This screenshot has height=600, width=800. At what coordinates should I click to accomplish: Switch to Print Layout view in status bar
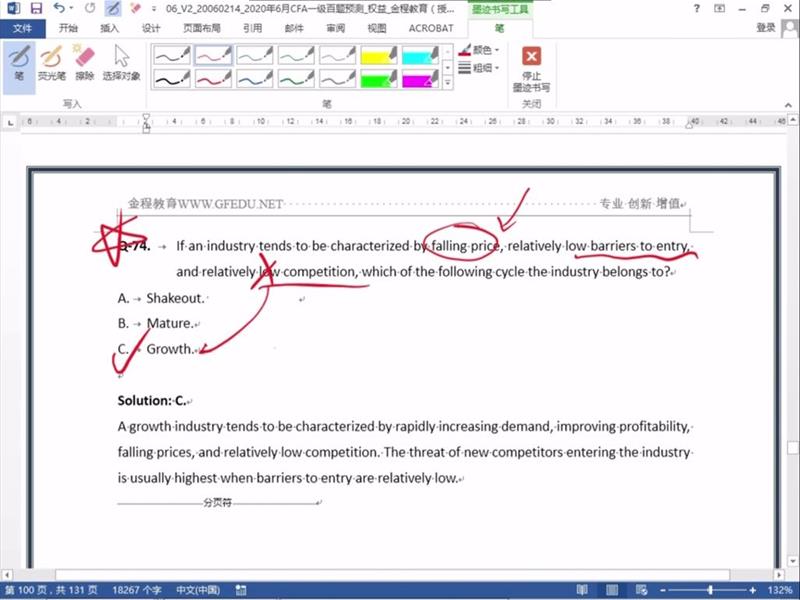pyautogui.click(x=610, y=590)
